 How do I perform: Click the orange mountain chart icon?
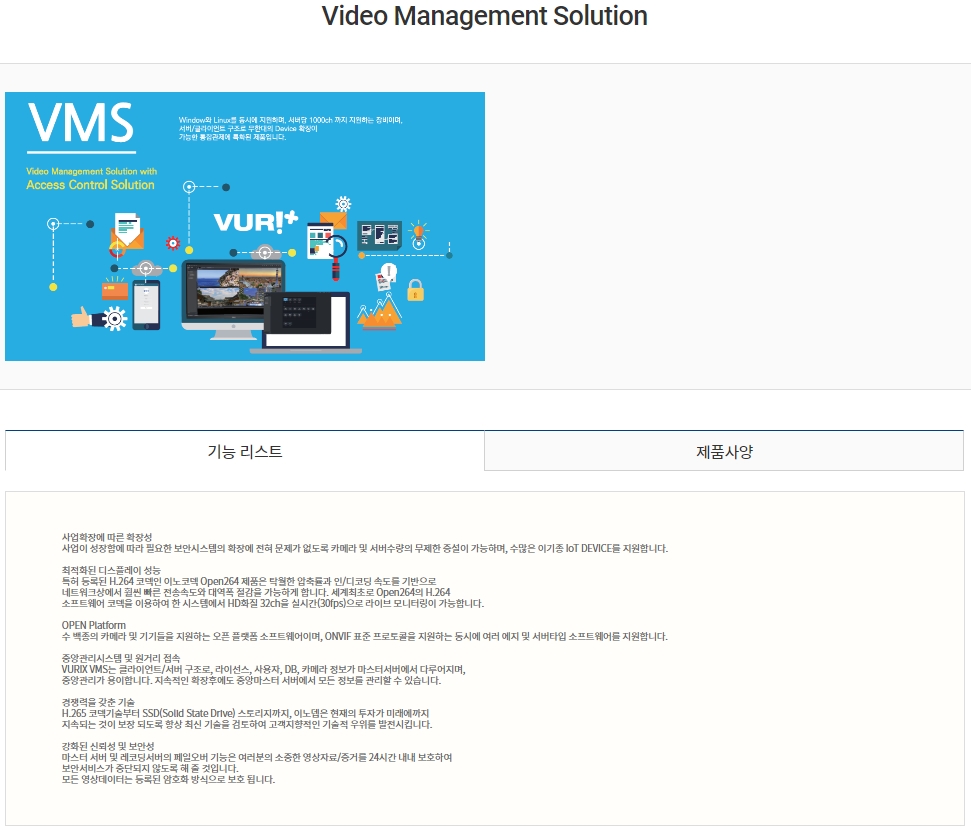pos(380,310)
